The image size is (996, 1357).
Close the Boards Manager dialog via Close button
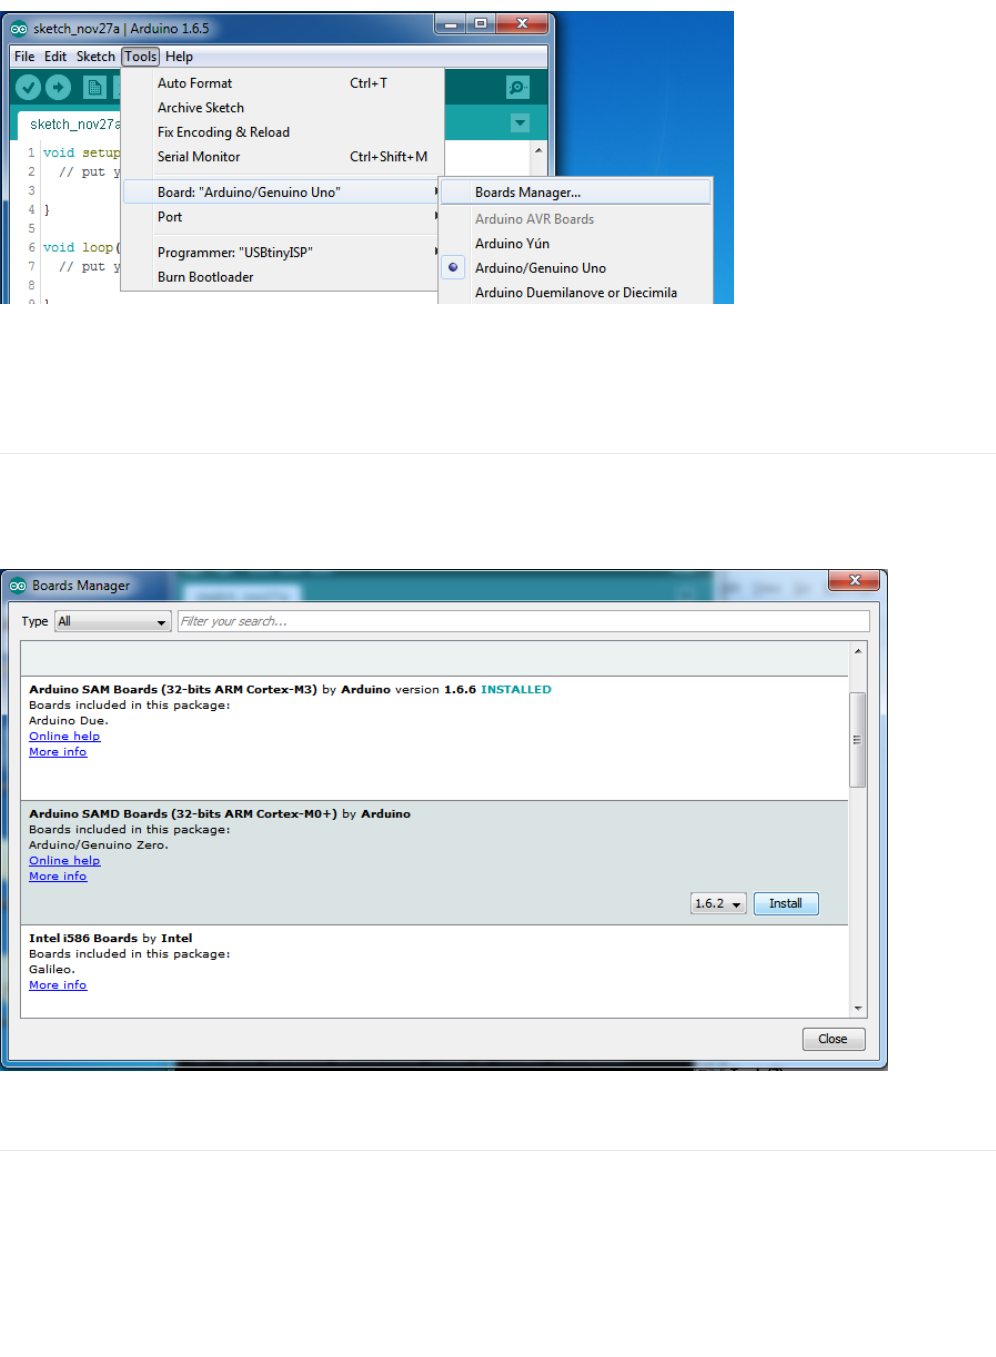[833, 1039]
